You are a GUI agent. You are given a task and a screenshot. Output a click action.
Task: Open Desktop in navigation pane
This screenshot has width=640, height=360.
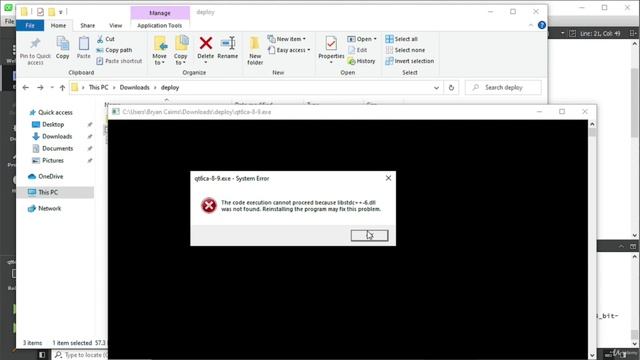53,124
